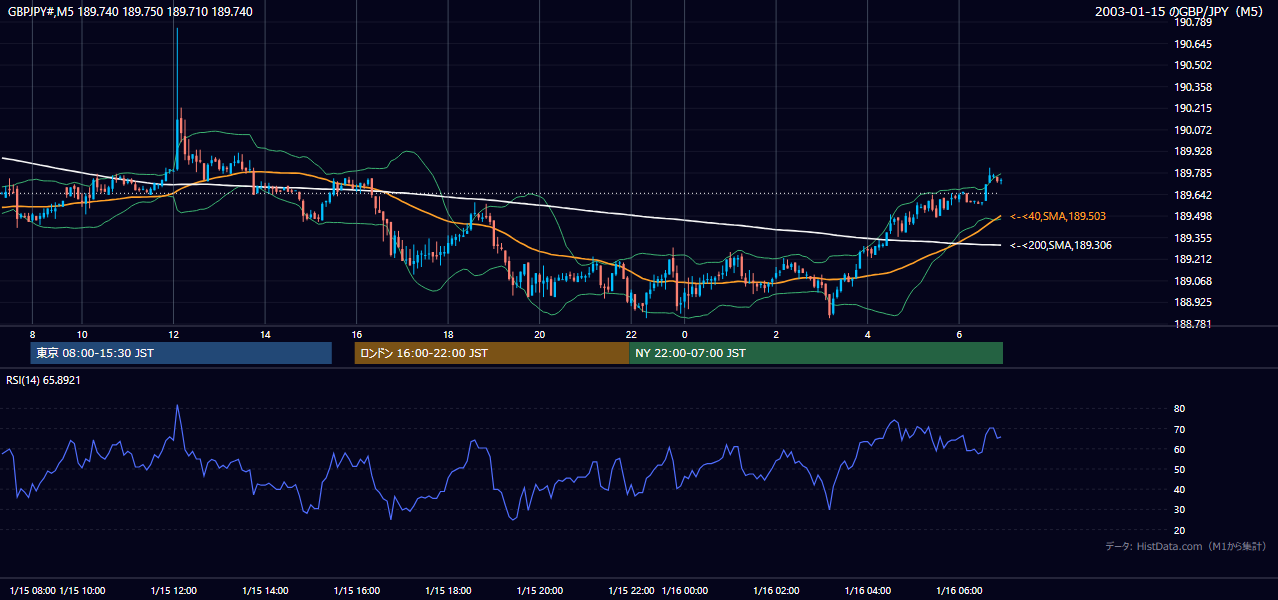Click RSI scale value 40
Image resolution: width=1278 pixels, height=600 pixels.
coord(1179,489)
